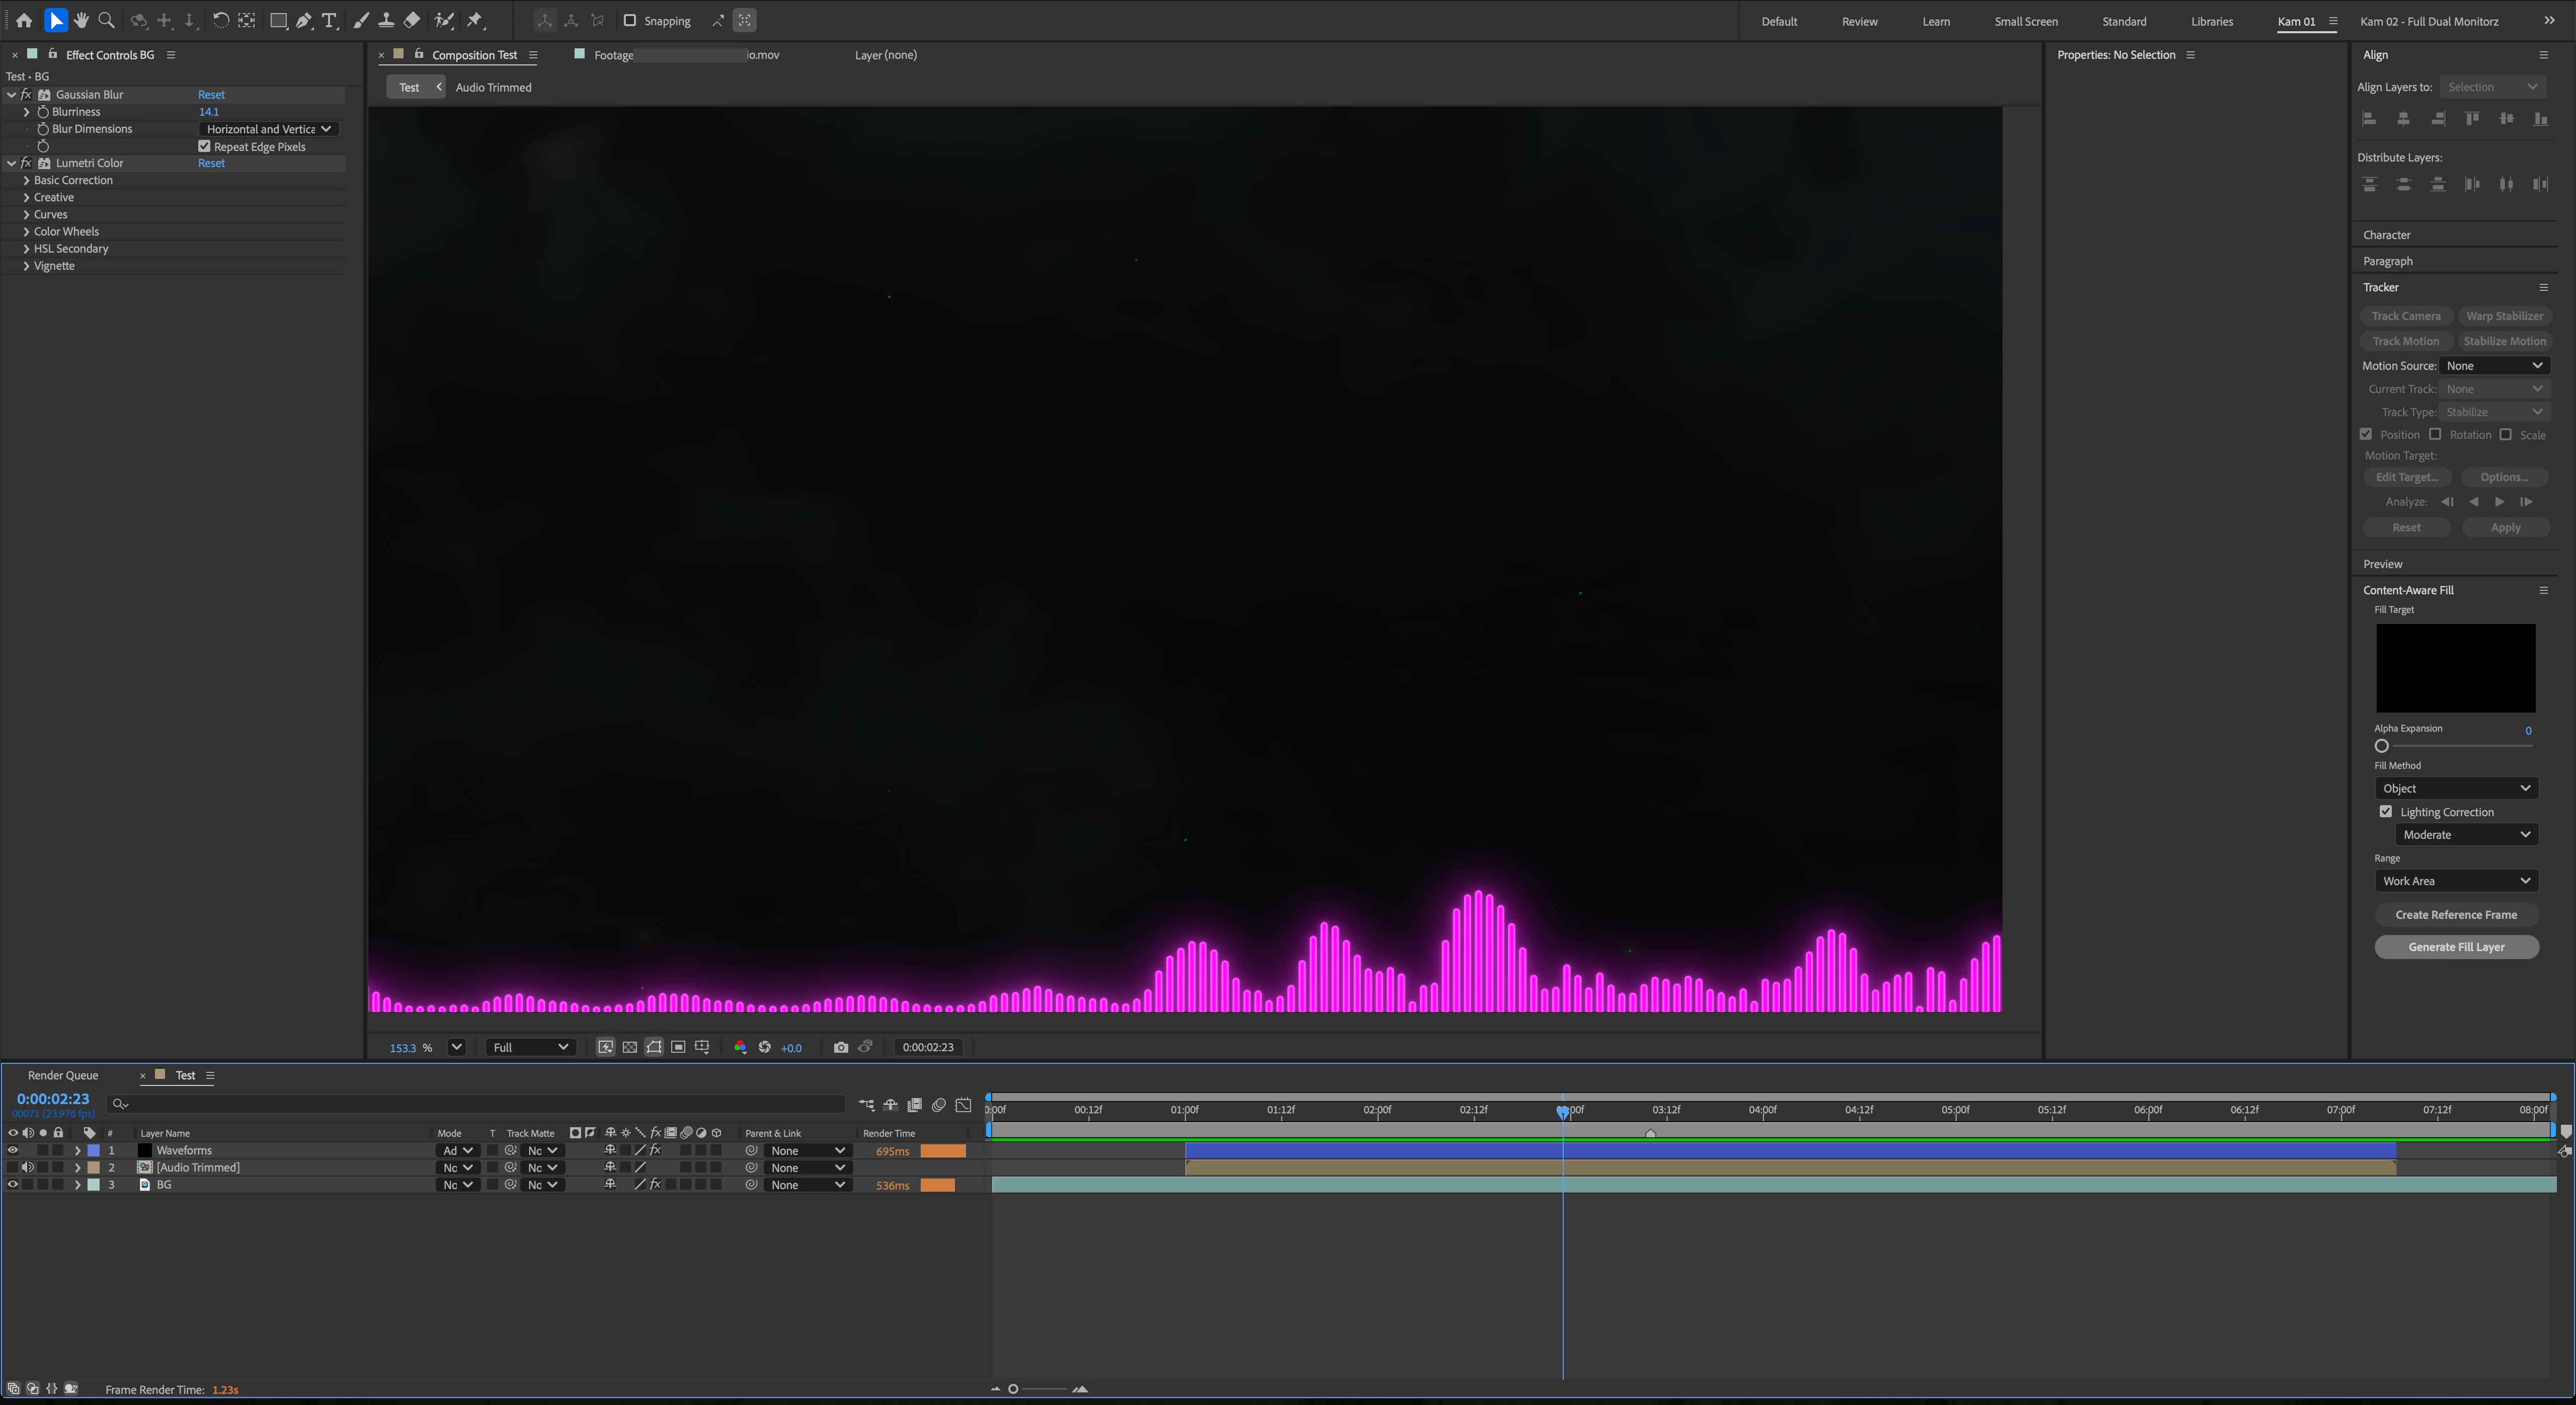This screenshot has height=1405, width=2576.
Task: Click the show channel color icon
Action: [x=740, y=1047]
